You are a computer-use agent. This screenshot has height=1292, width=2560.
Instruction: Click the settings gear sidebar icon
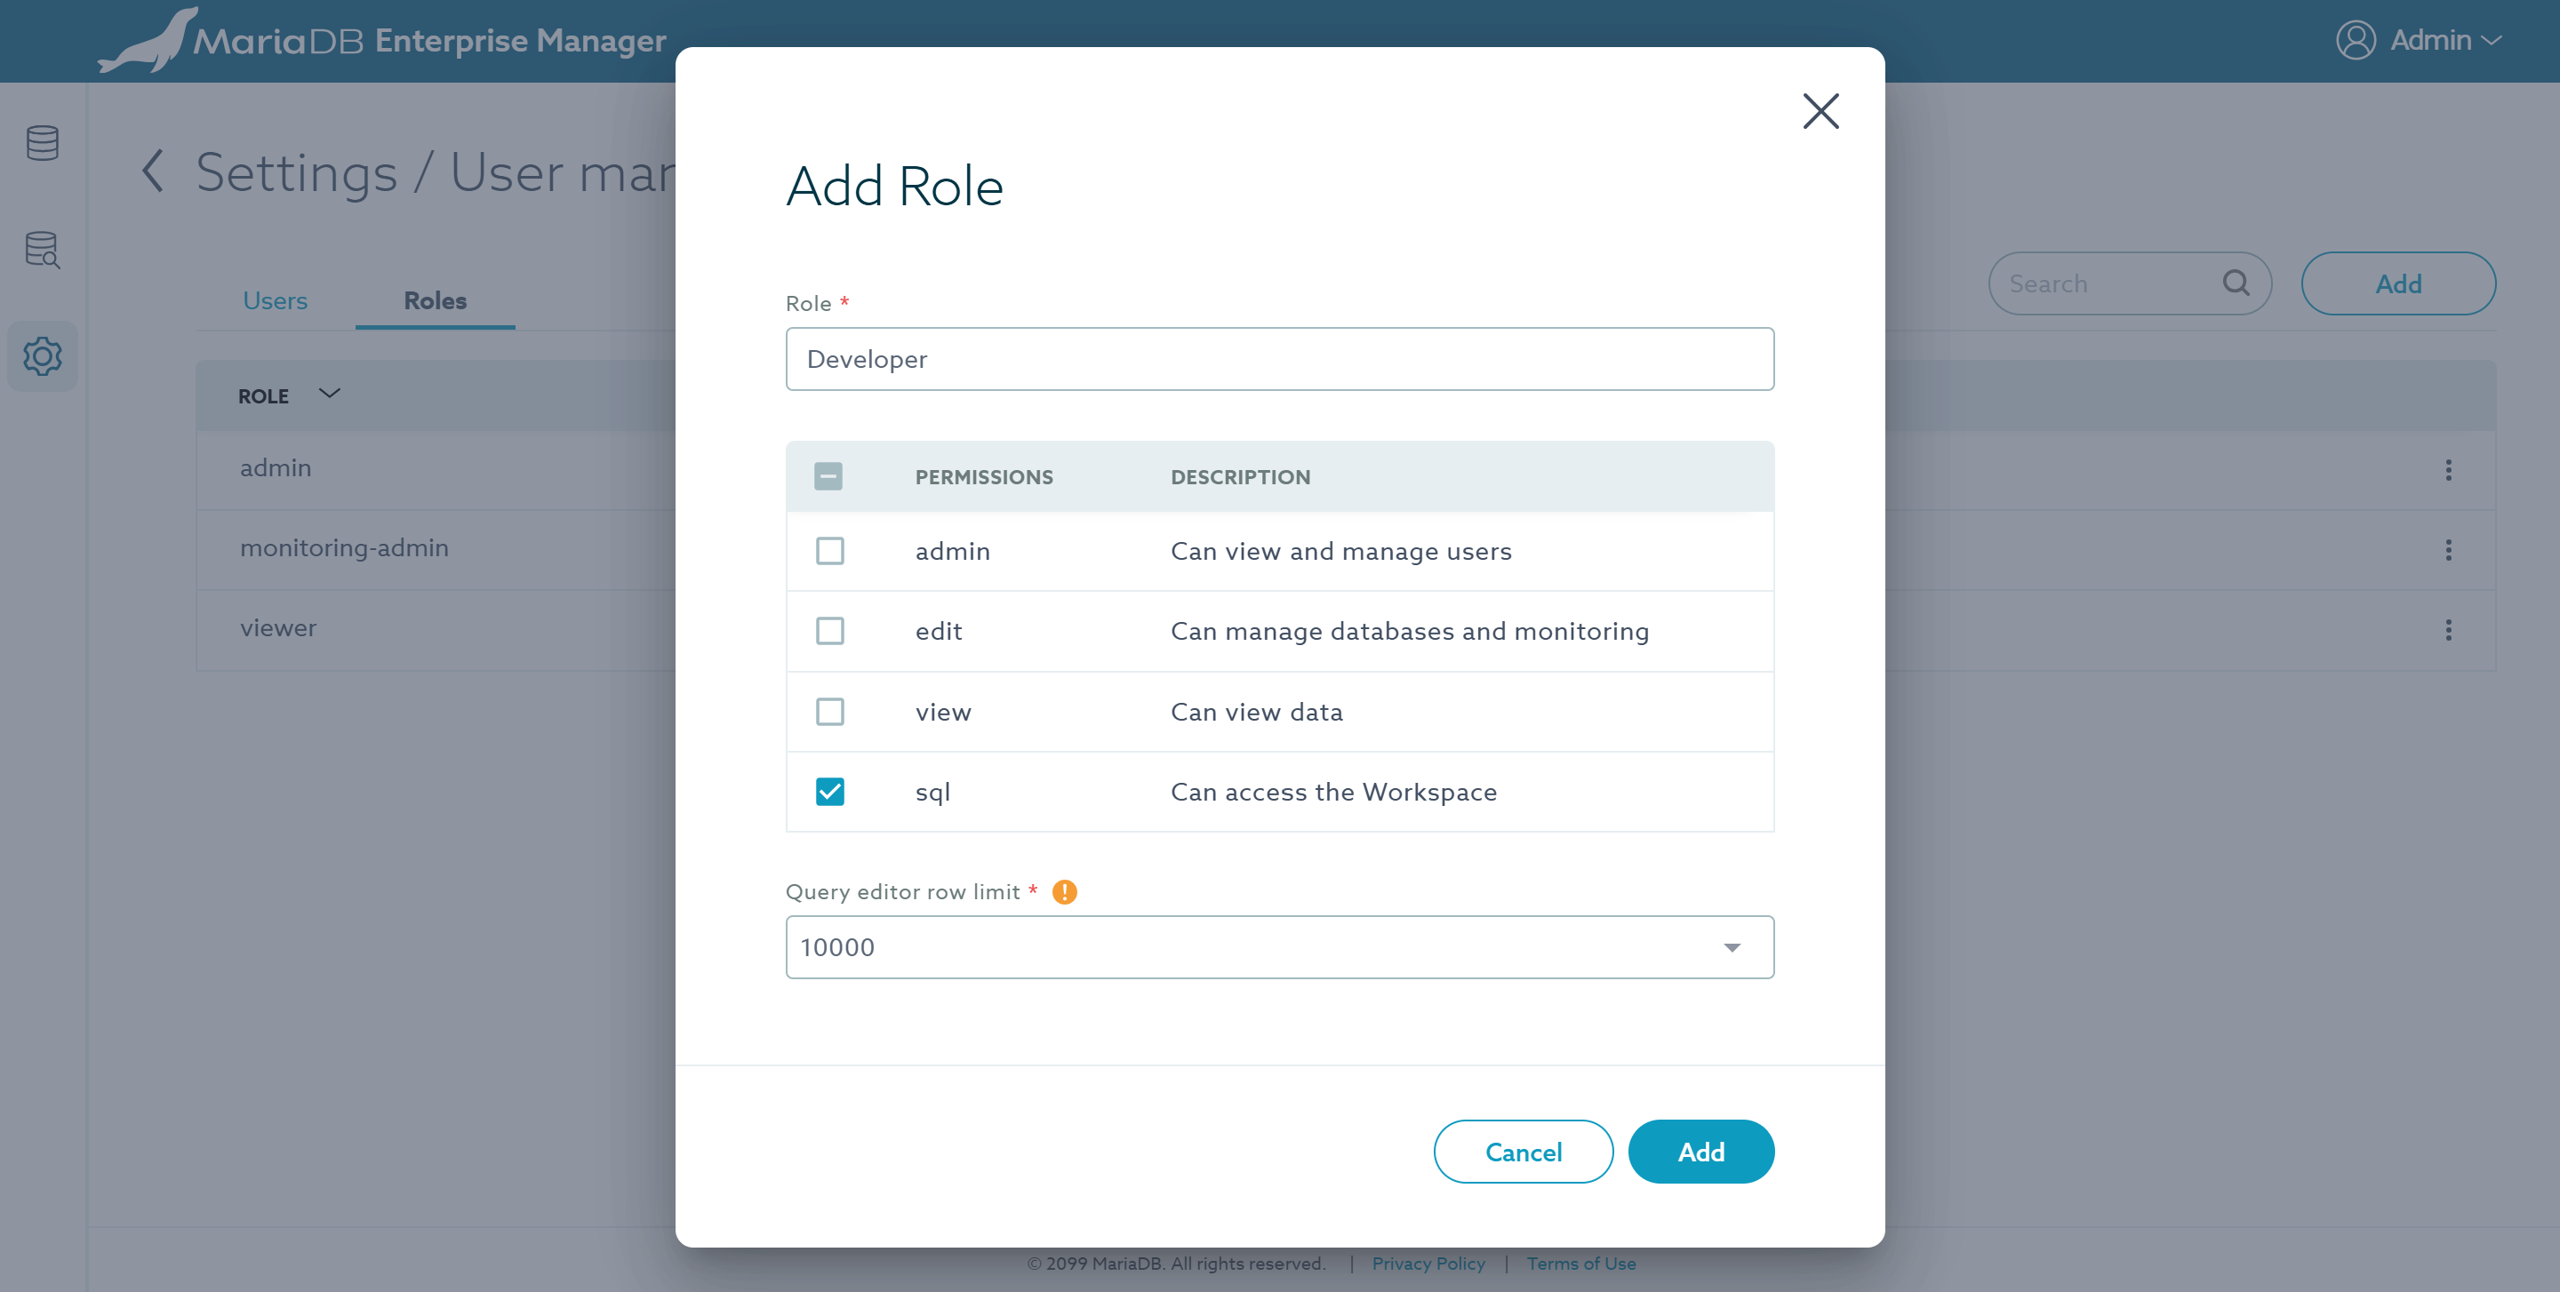[x=42, y=356]
